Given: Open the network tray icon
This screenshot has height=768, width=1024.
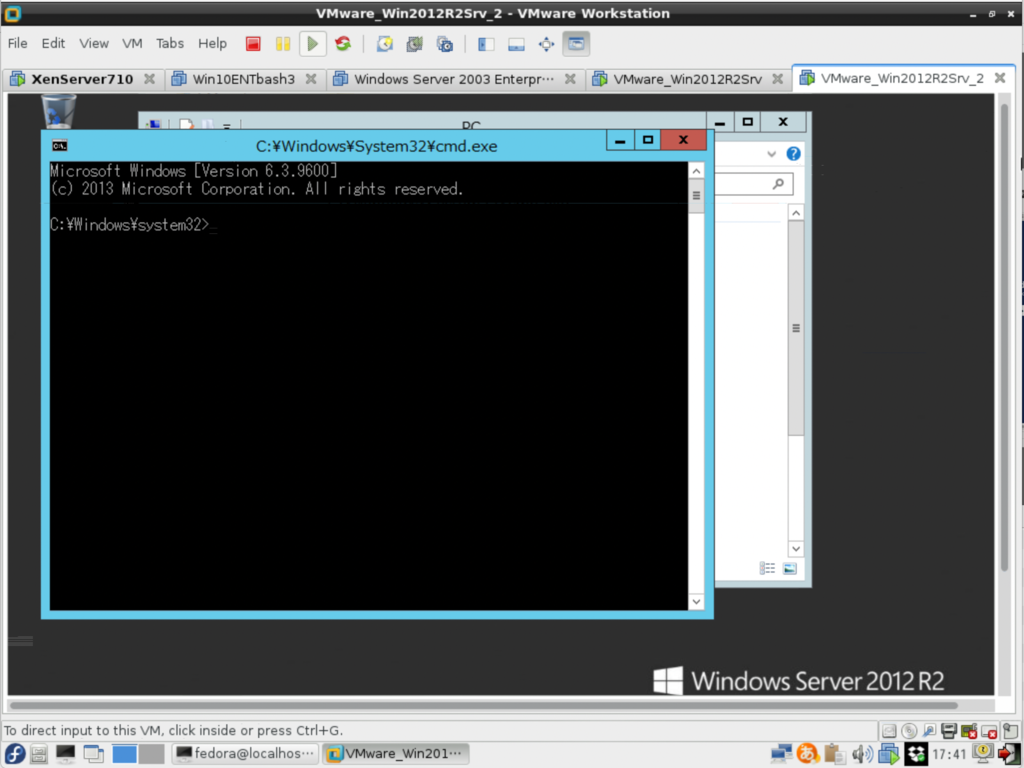Looking at the screenshot, I should 781,754.
